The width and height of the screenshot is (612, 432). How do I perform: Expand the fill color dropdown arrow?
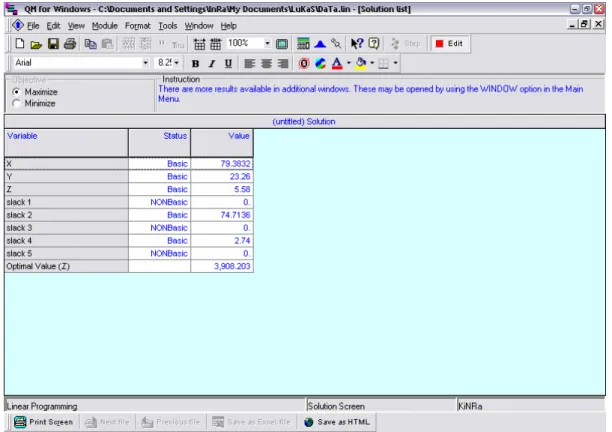pyautogui.click(x=372, y=63)
